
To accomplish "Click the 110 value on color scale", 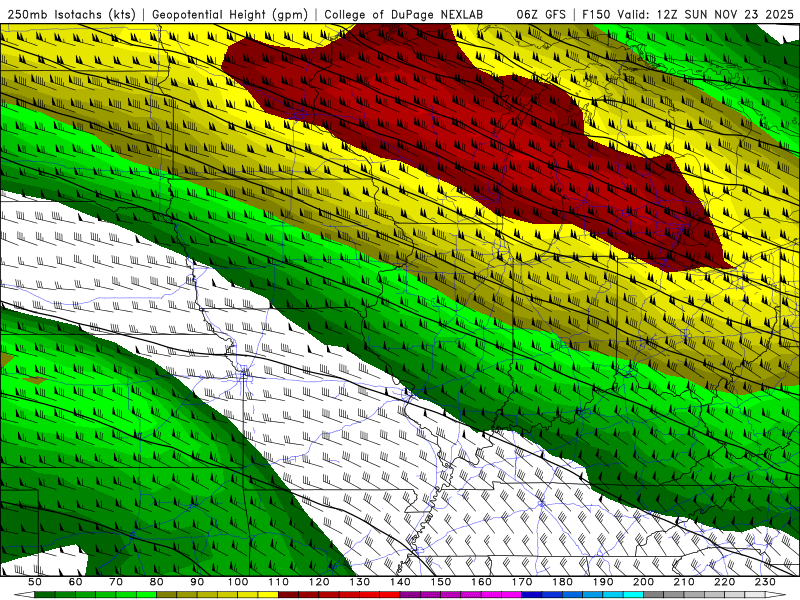I will click(279, 582).
